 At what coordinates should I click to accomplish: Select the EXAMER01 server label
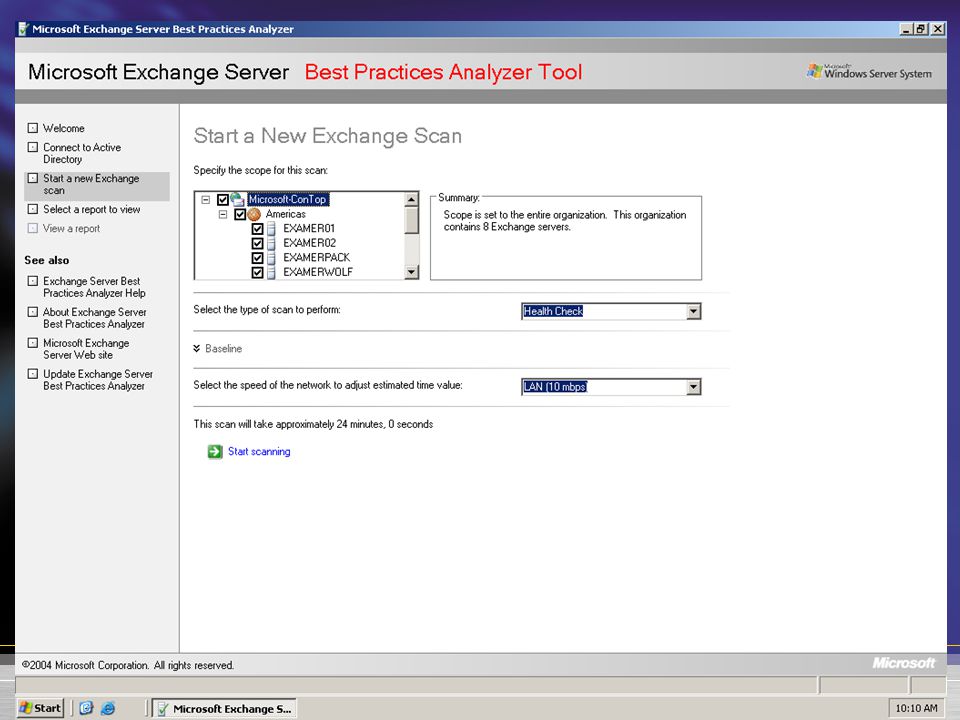[309, 228]
